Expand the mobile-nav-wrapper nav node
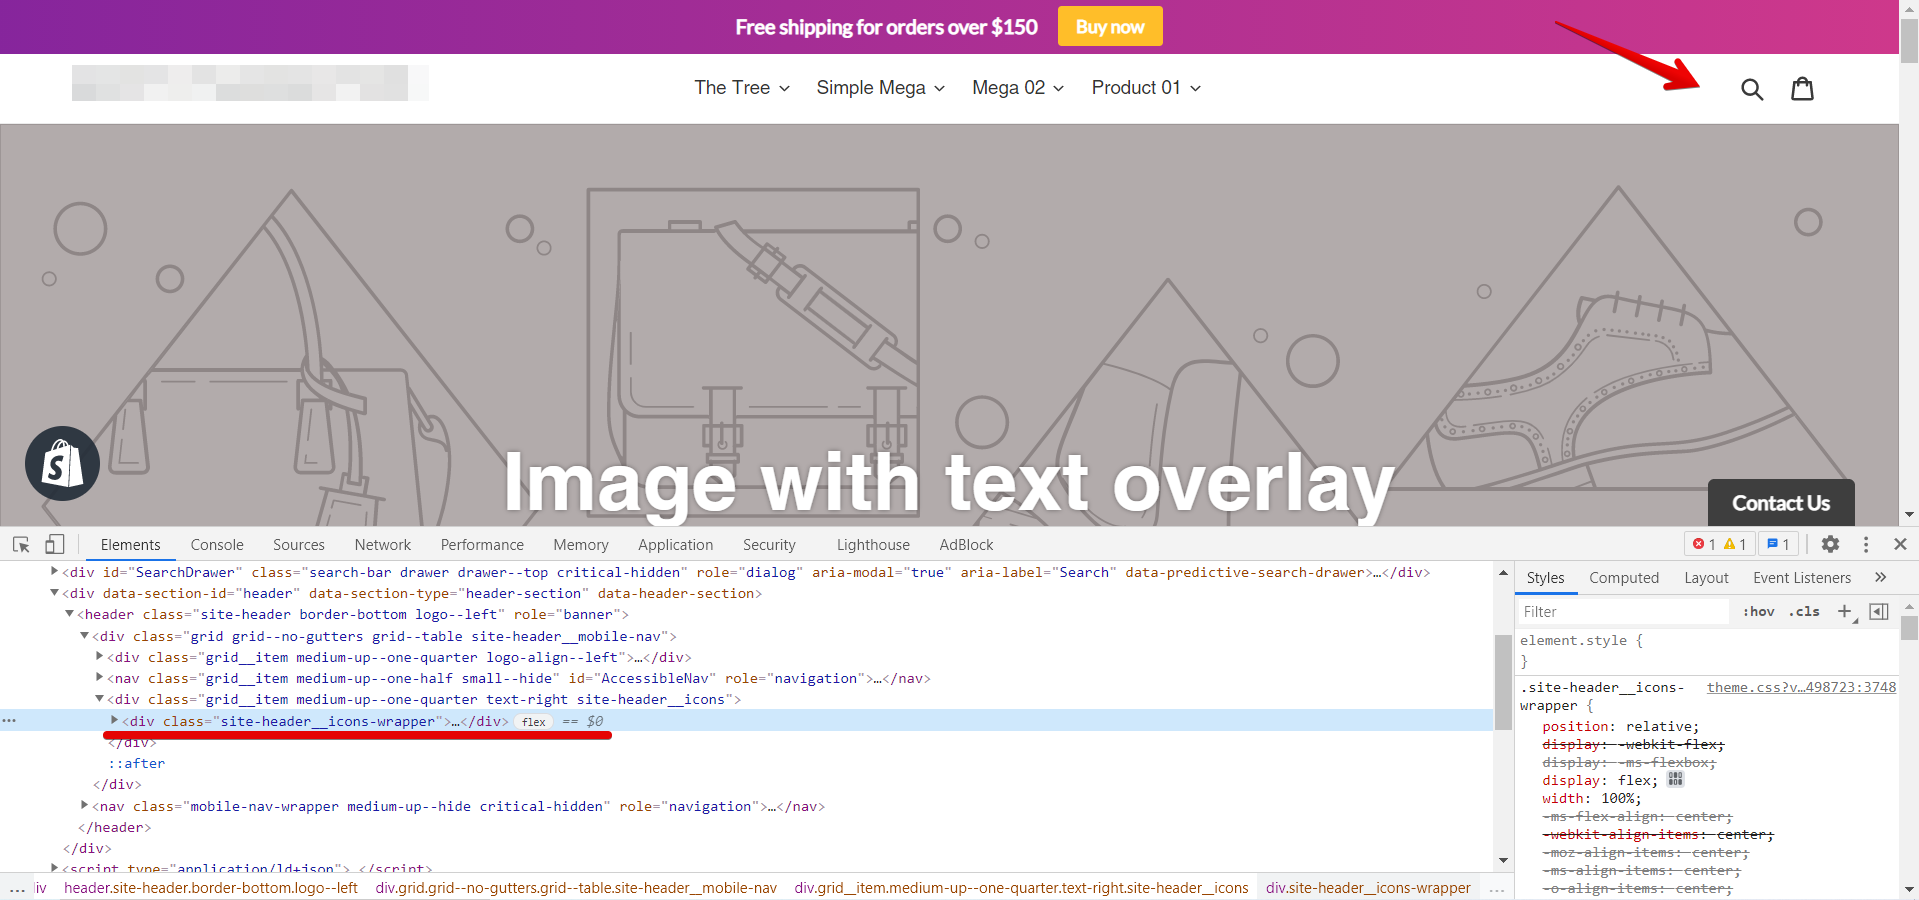 coord(84,806)
